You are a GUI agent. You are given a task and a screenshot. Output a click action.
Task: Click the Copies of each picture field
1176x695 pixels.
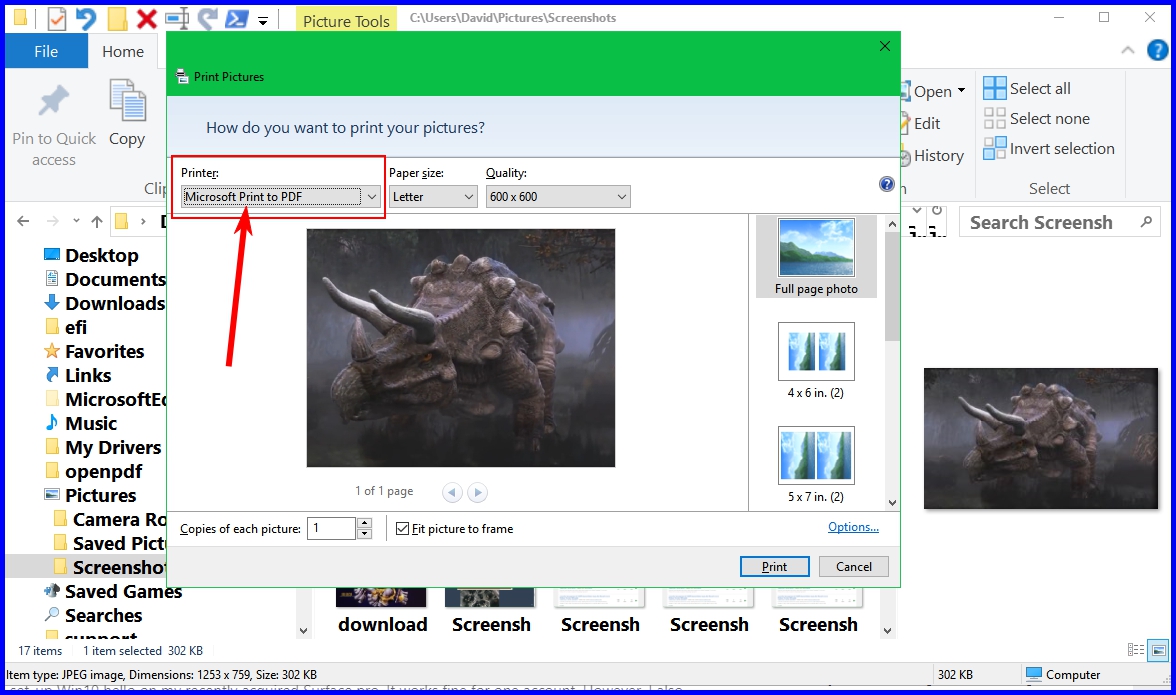pos(332,529)
